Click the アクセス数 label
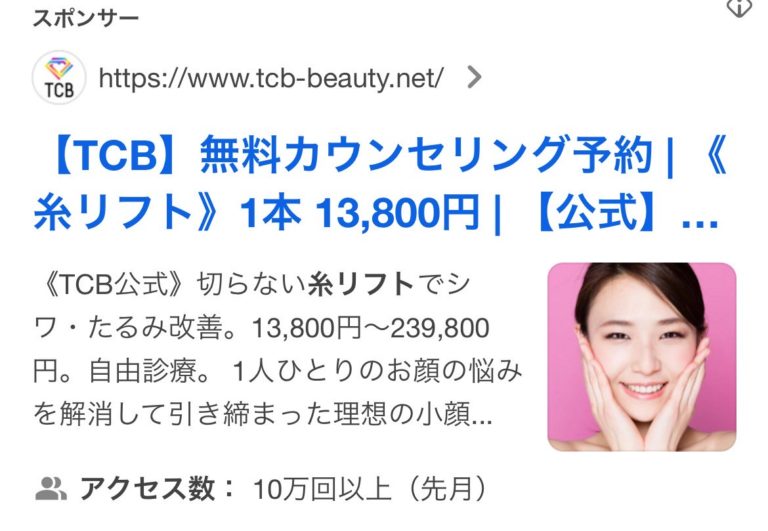This screenshot has height=531, width=768. [147, 488]
